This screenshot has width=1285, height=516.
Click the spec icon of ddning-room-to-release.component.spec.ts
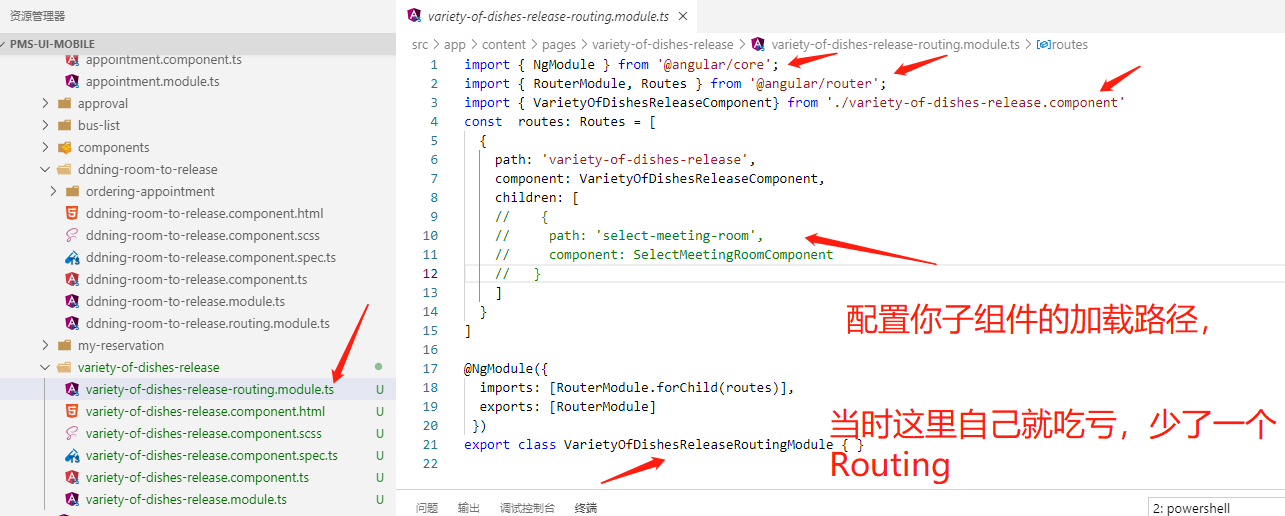pos(72,257)
